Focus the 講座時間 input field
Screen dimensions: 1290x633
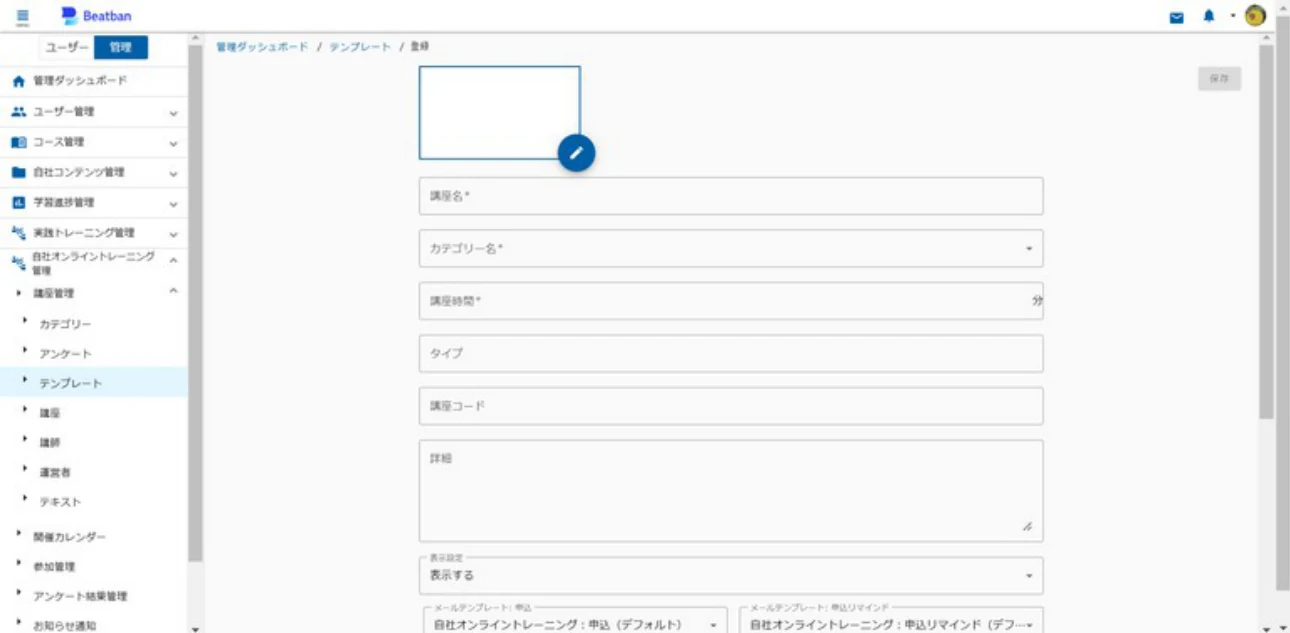coord(731,301)
